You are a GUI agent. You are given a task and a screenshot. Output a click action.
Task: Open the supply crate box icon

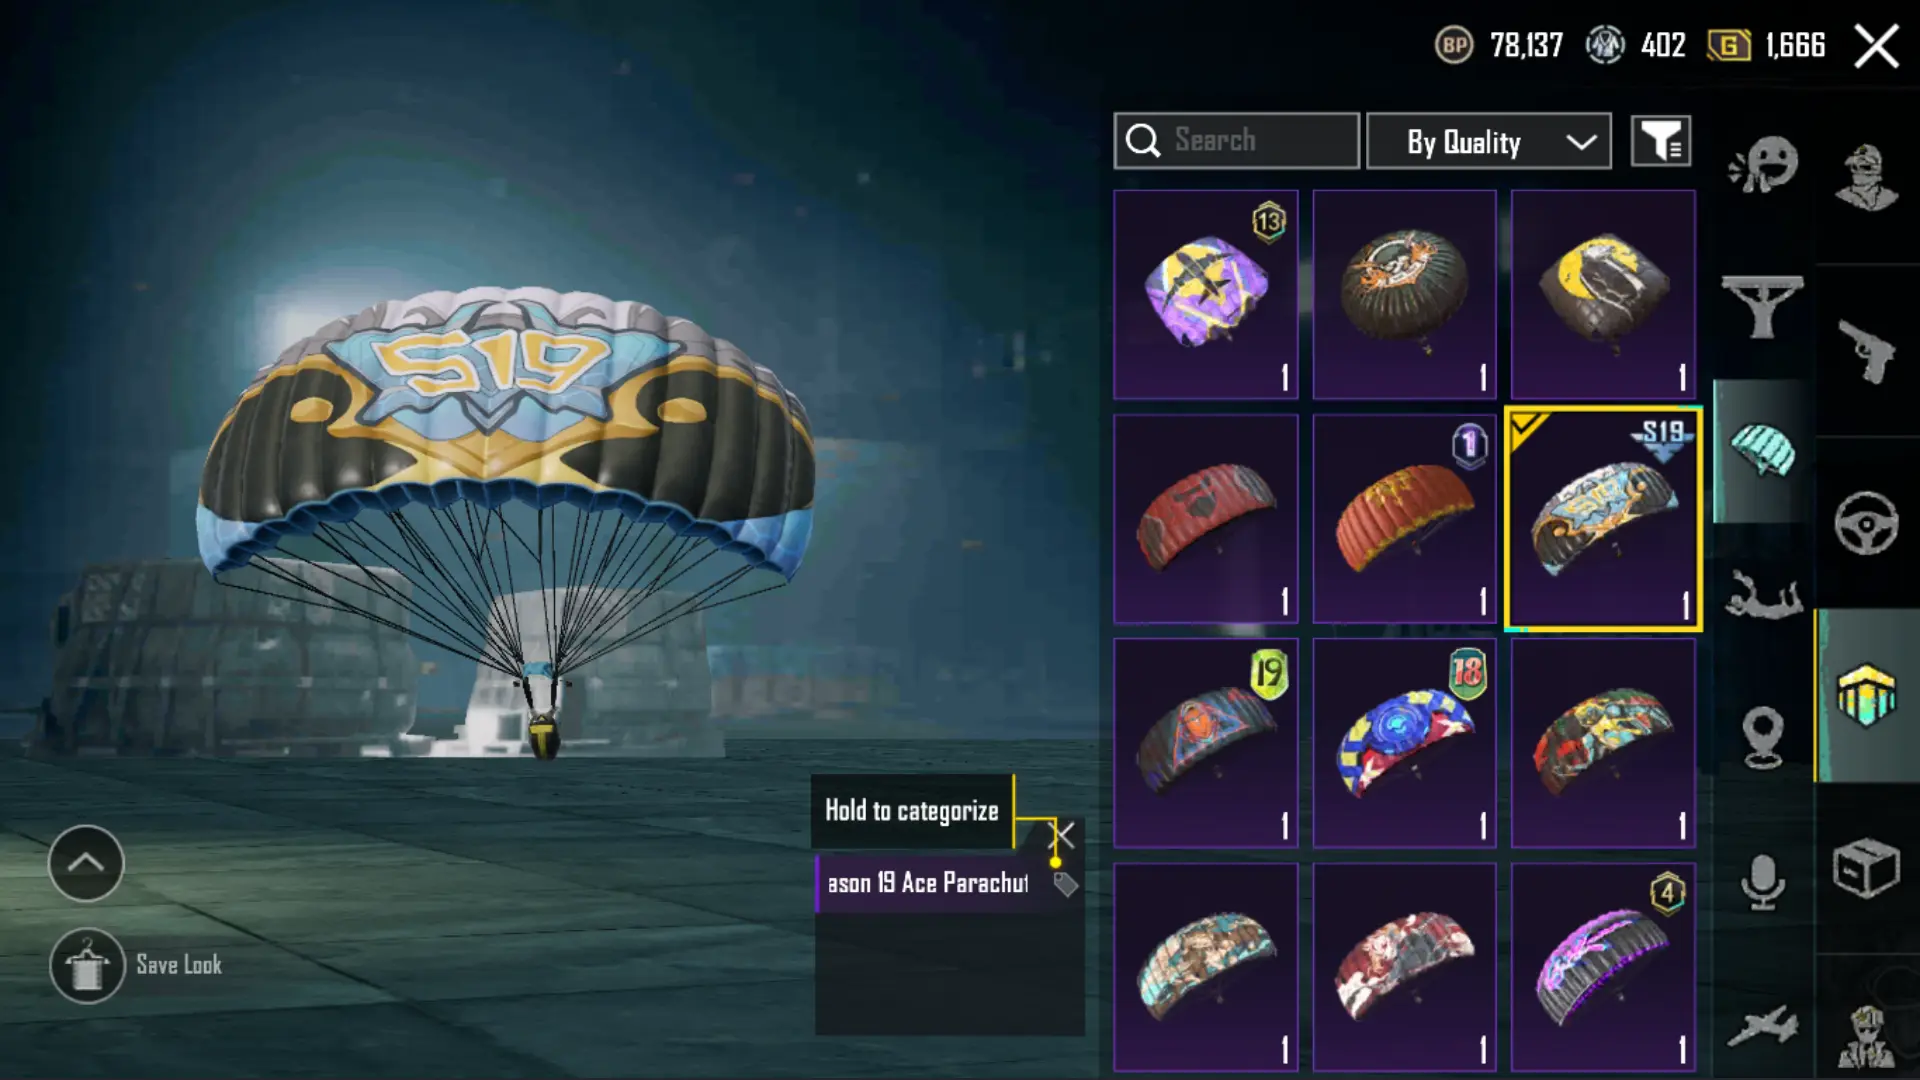coord(1866,868)
